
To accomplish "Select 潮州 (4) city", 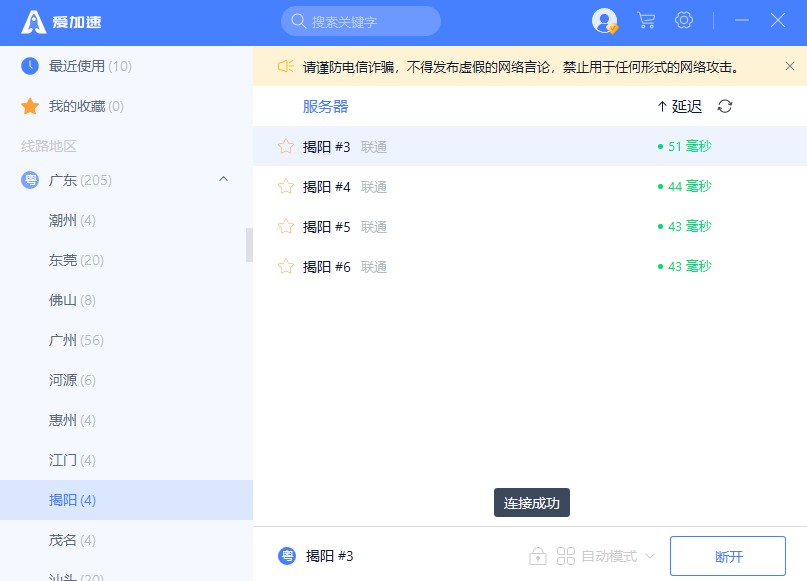I will [126, 220].
